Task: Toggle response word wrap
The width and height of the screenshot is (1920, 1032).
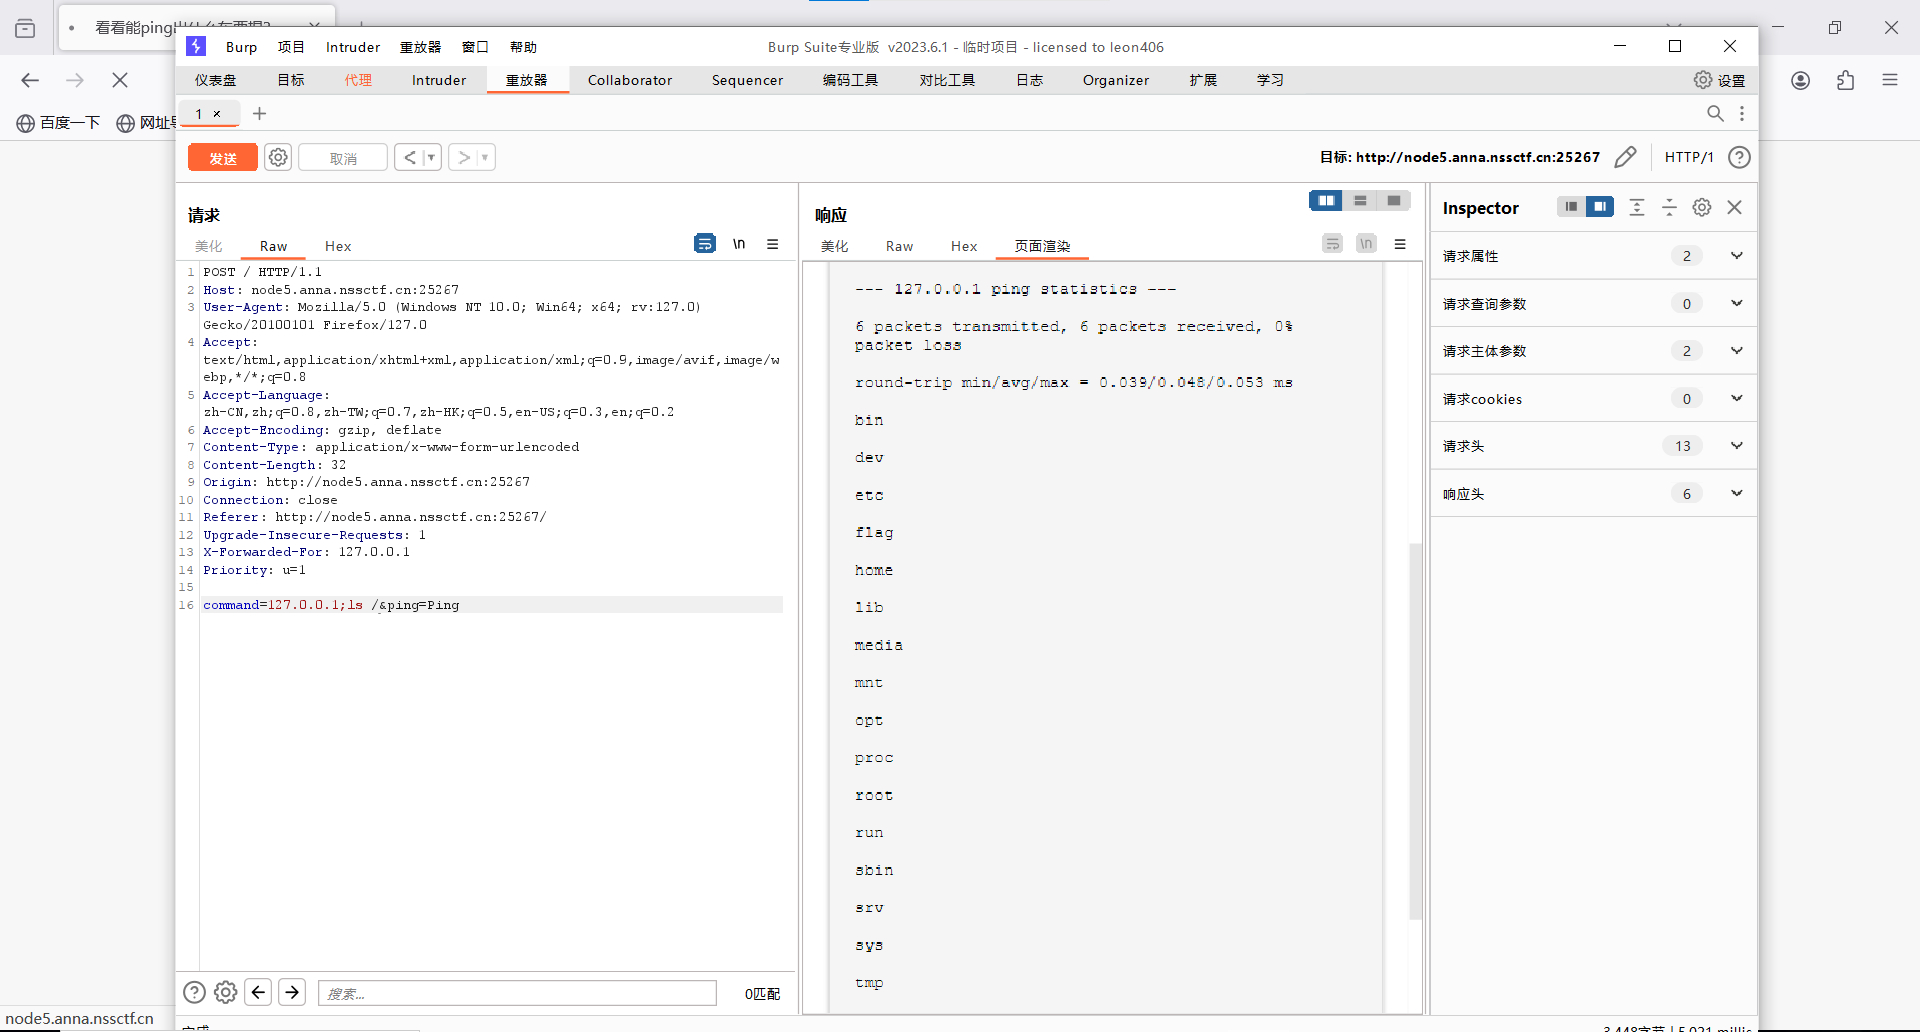Action: pos(1332,243)
